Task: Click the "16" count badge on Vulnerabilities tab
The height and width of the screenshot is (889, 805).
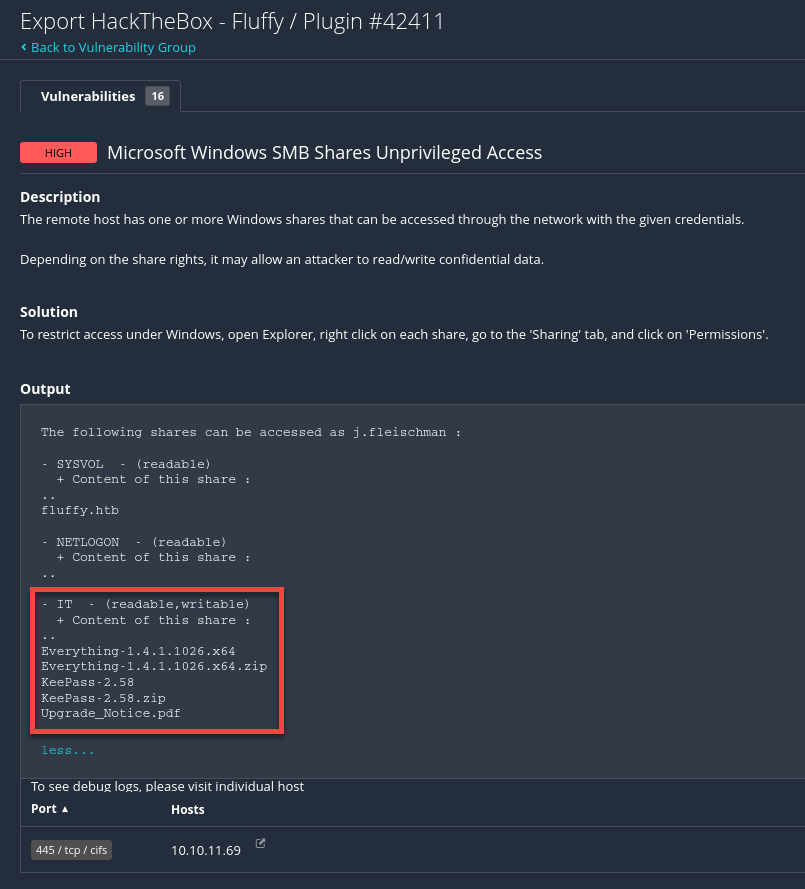Action: (157, 96)
